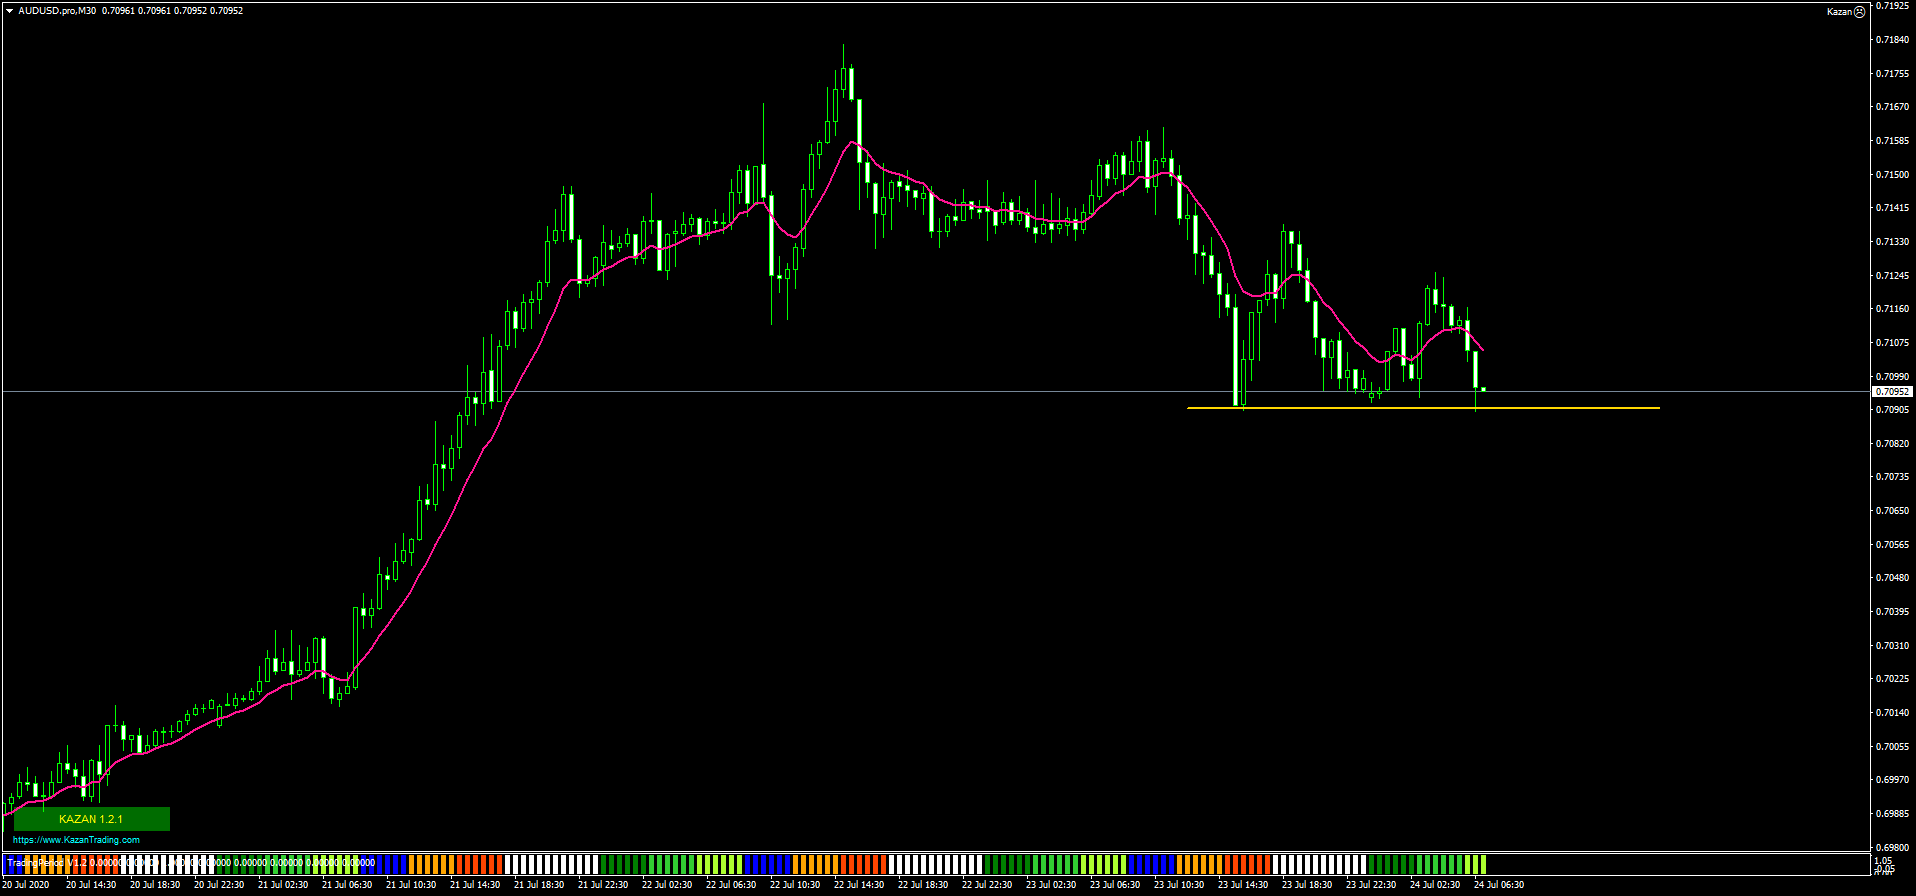Click the 21 Jul 14:30 time label
The height and width of the screenshot is (896, 1916).
(x=475, y=885)
